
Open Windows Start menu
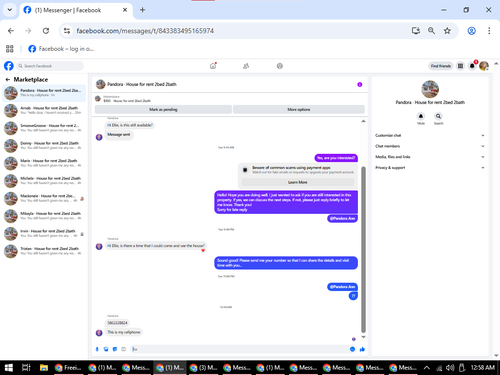point(9,368)
